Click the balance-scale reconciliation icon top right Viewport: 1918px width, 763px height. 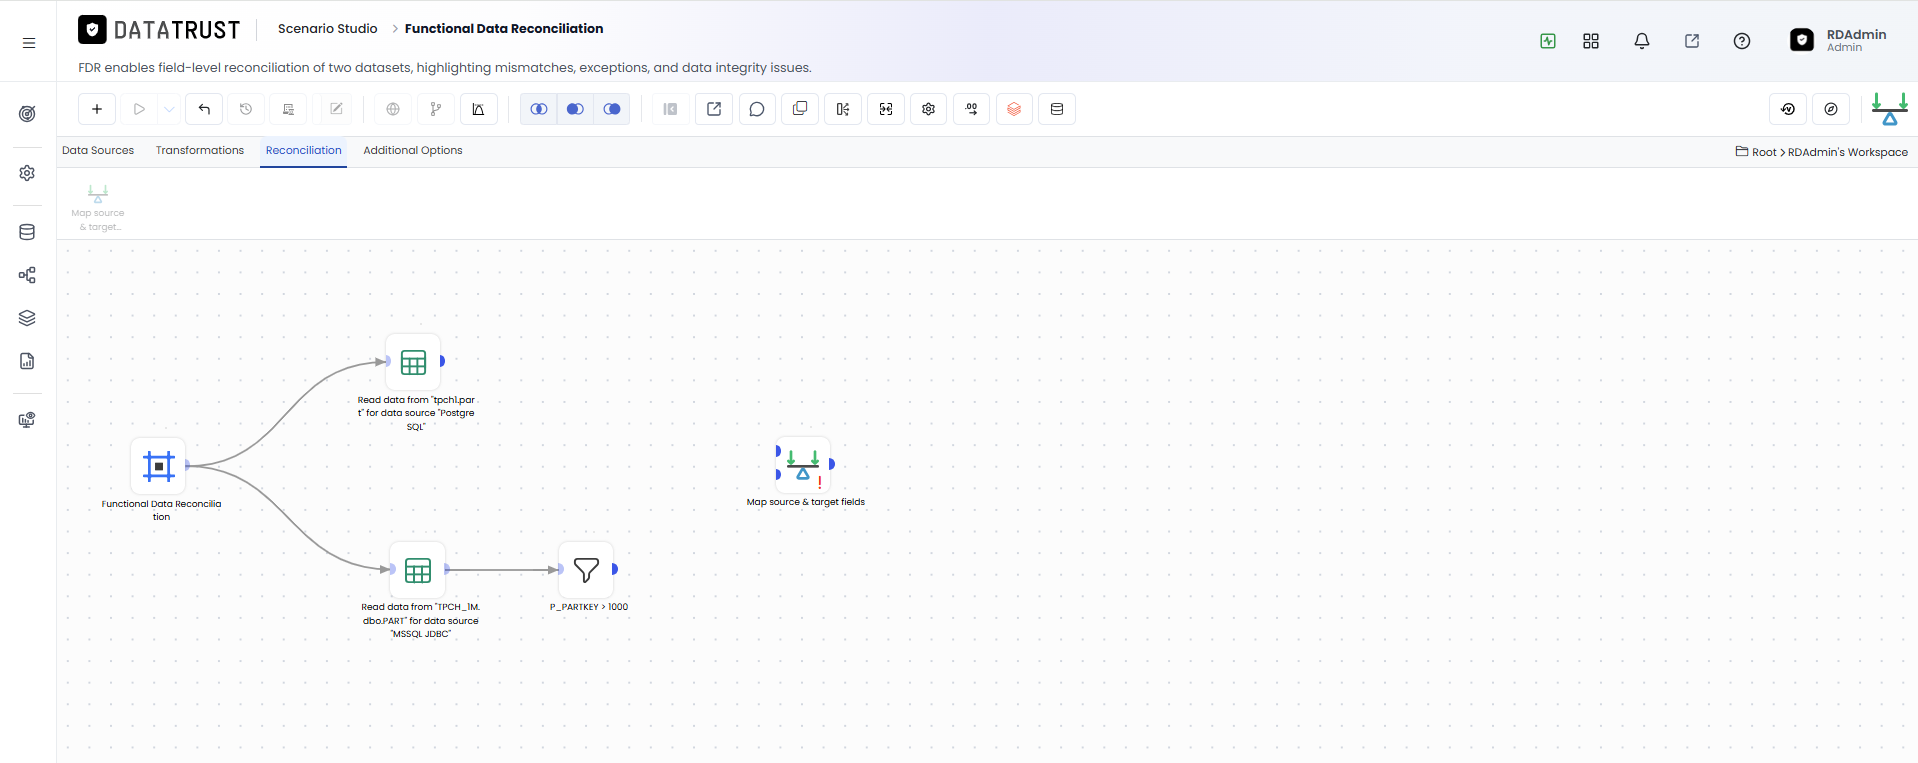[x=1890, y=109]
